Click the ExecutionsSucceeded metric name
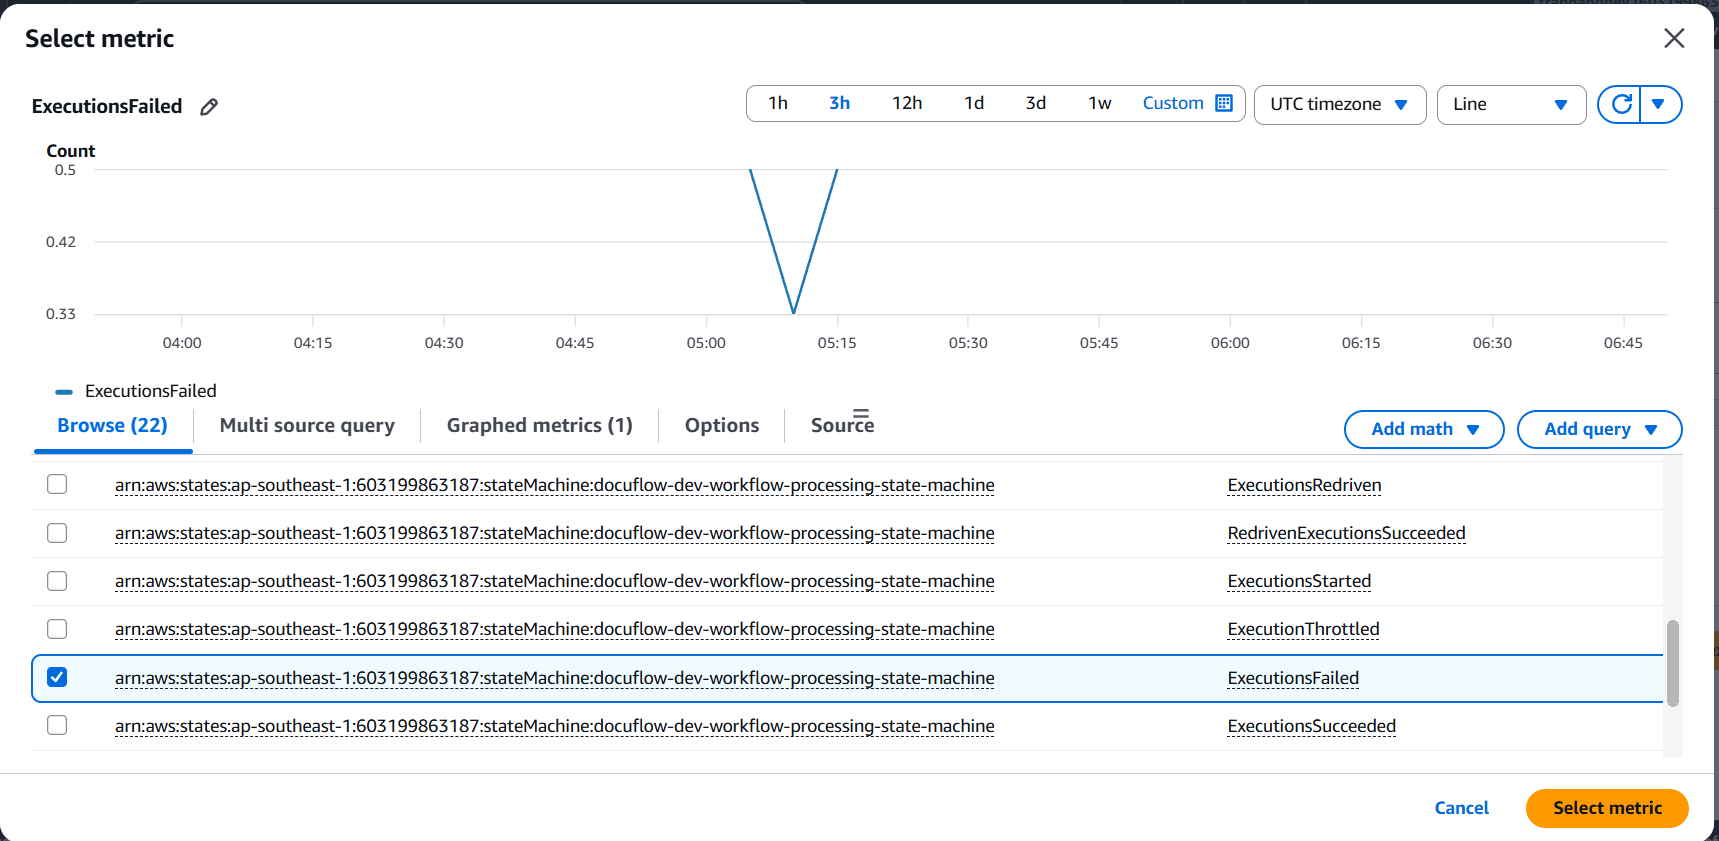Viewport: 1719px width, 841px height. pyautogui.click(x=1311, y=726)
